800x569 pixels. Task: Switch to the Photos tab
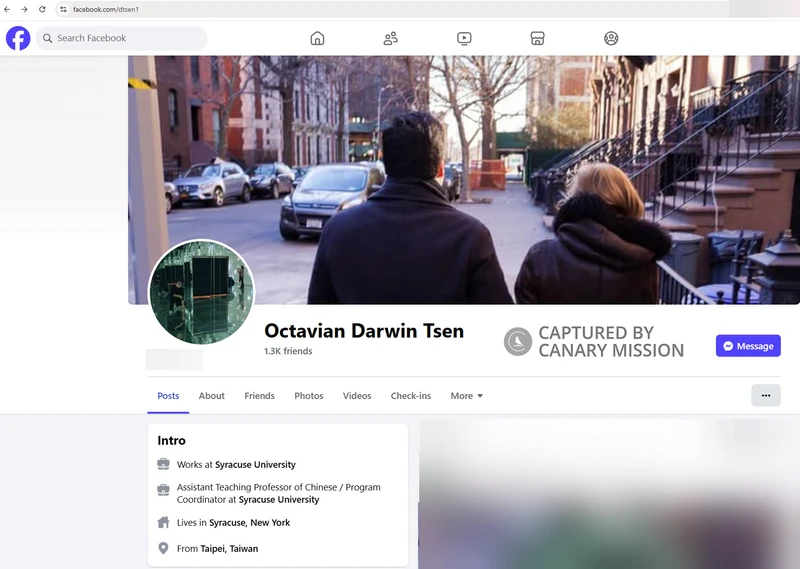(309, 395)
